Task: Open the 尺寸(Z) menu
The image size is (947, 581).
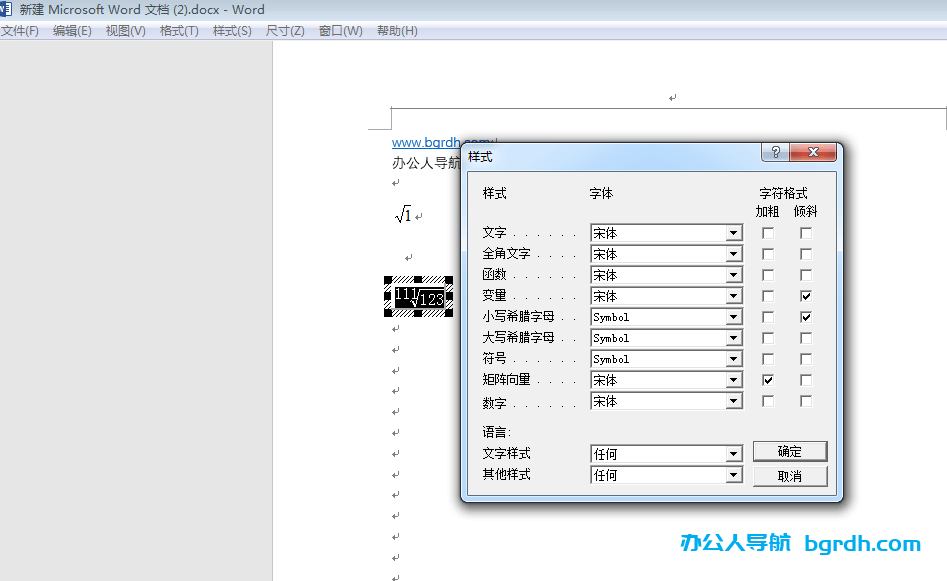Action: pos(284,30)
